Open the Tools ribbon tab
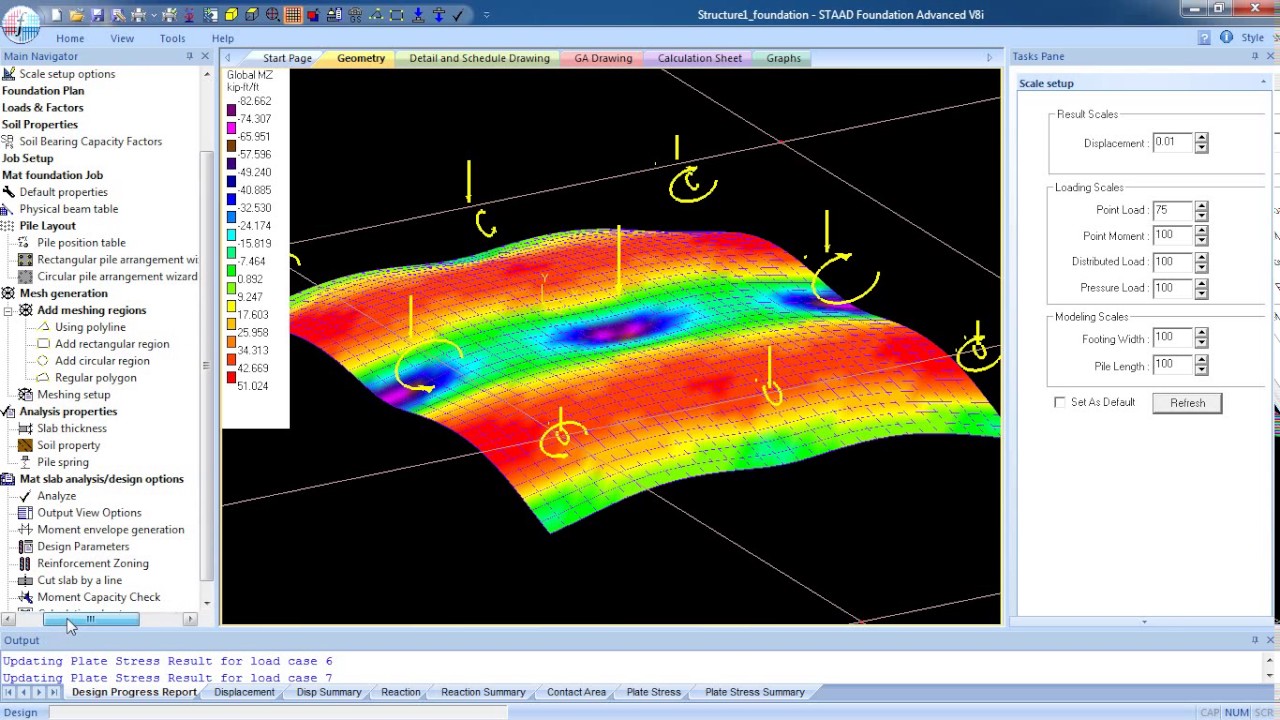The image size is (1280, 720). [x=172, y=38]
